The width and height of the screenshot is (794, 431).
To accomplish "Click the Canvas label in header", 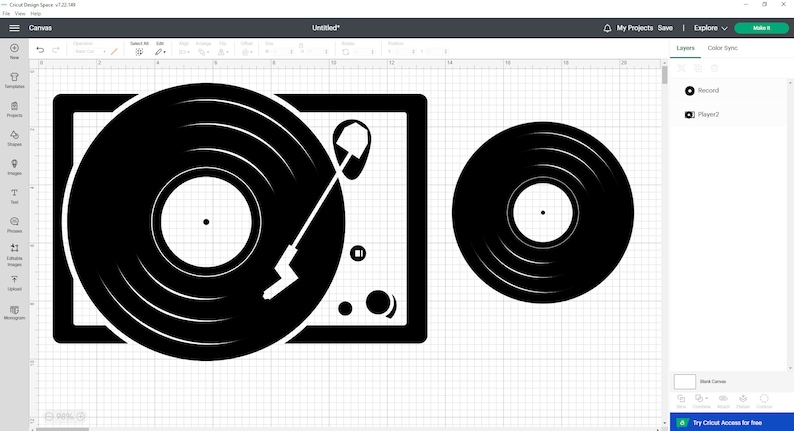I will click(x=40, y=28).
